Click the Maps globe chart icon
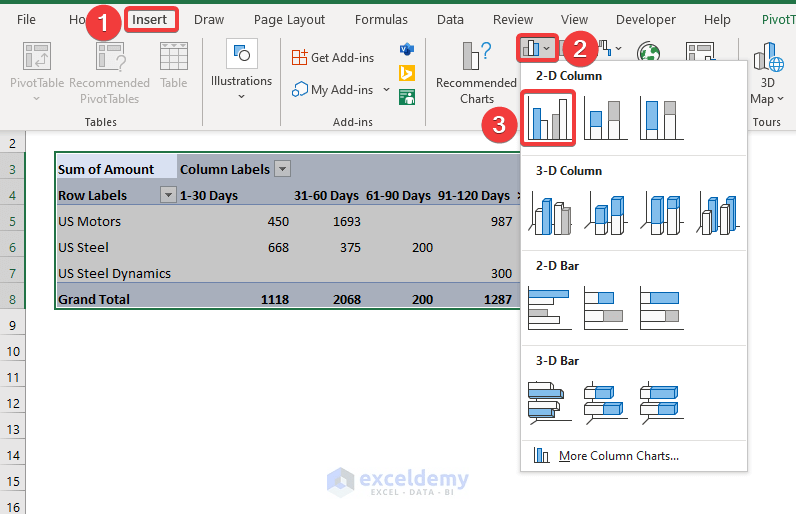Screen dimensions: 796x514 coord(648,52)
